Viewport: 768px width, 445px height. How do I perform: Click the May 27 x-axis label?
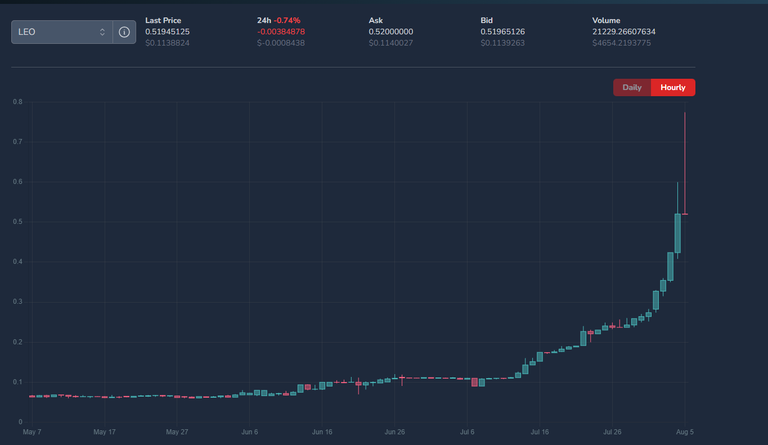[x=177, y=432]
